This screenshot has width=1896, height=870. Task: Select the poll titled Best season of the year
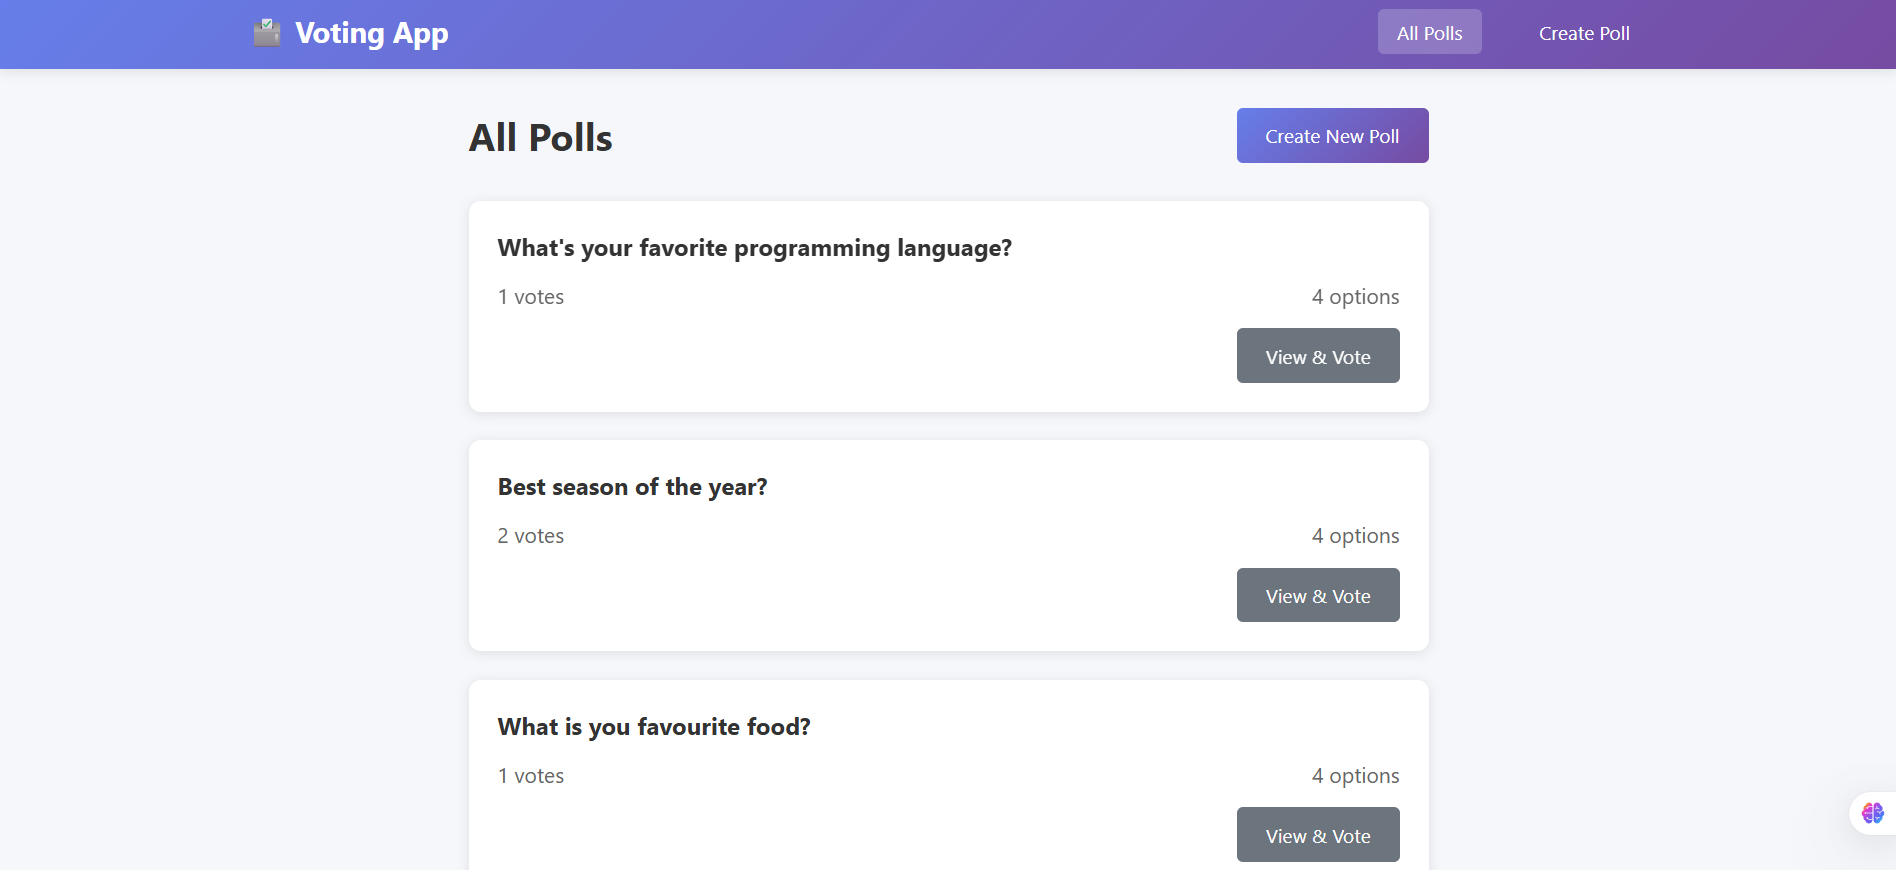(632, 487)
